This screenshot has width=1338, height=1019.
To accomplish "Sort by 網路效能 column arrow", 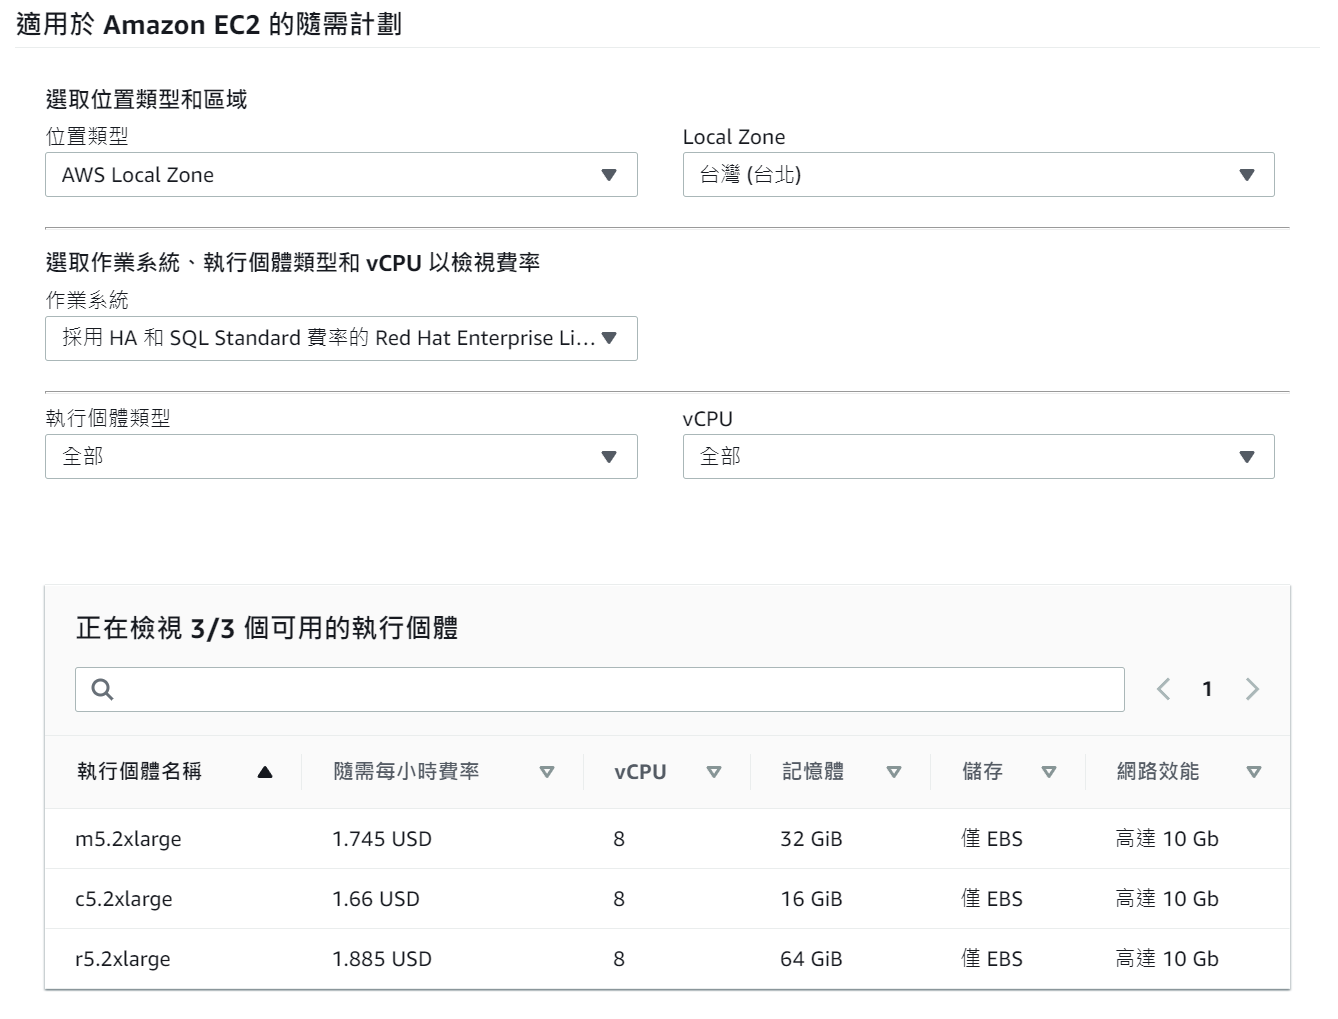I will [x=1254, y=772].
